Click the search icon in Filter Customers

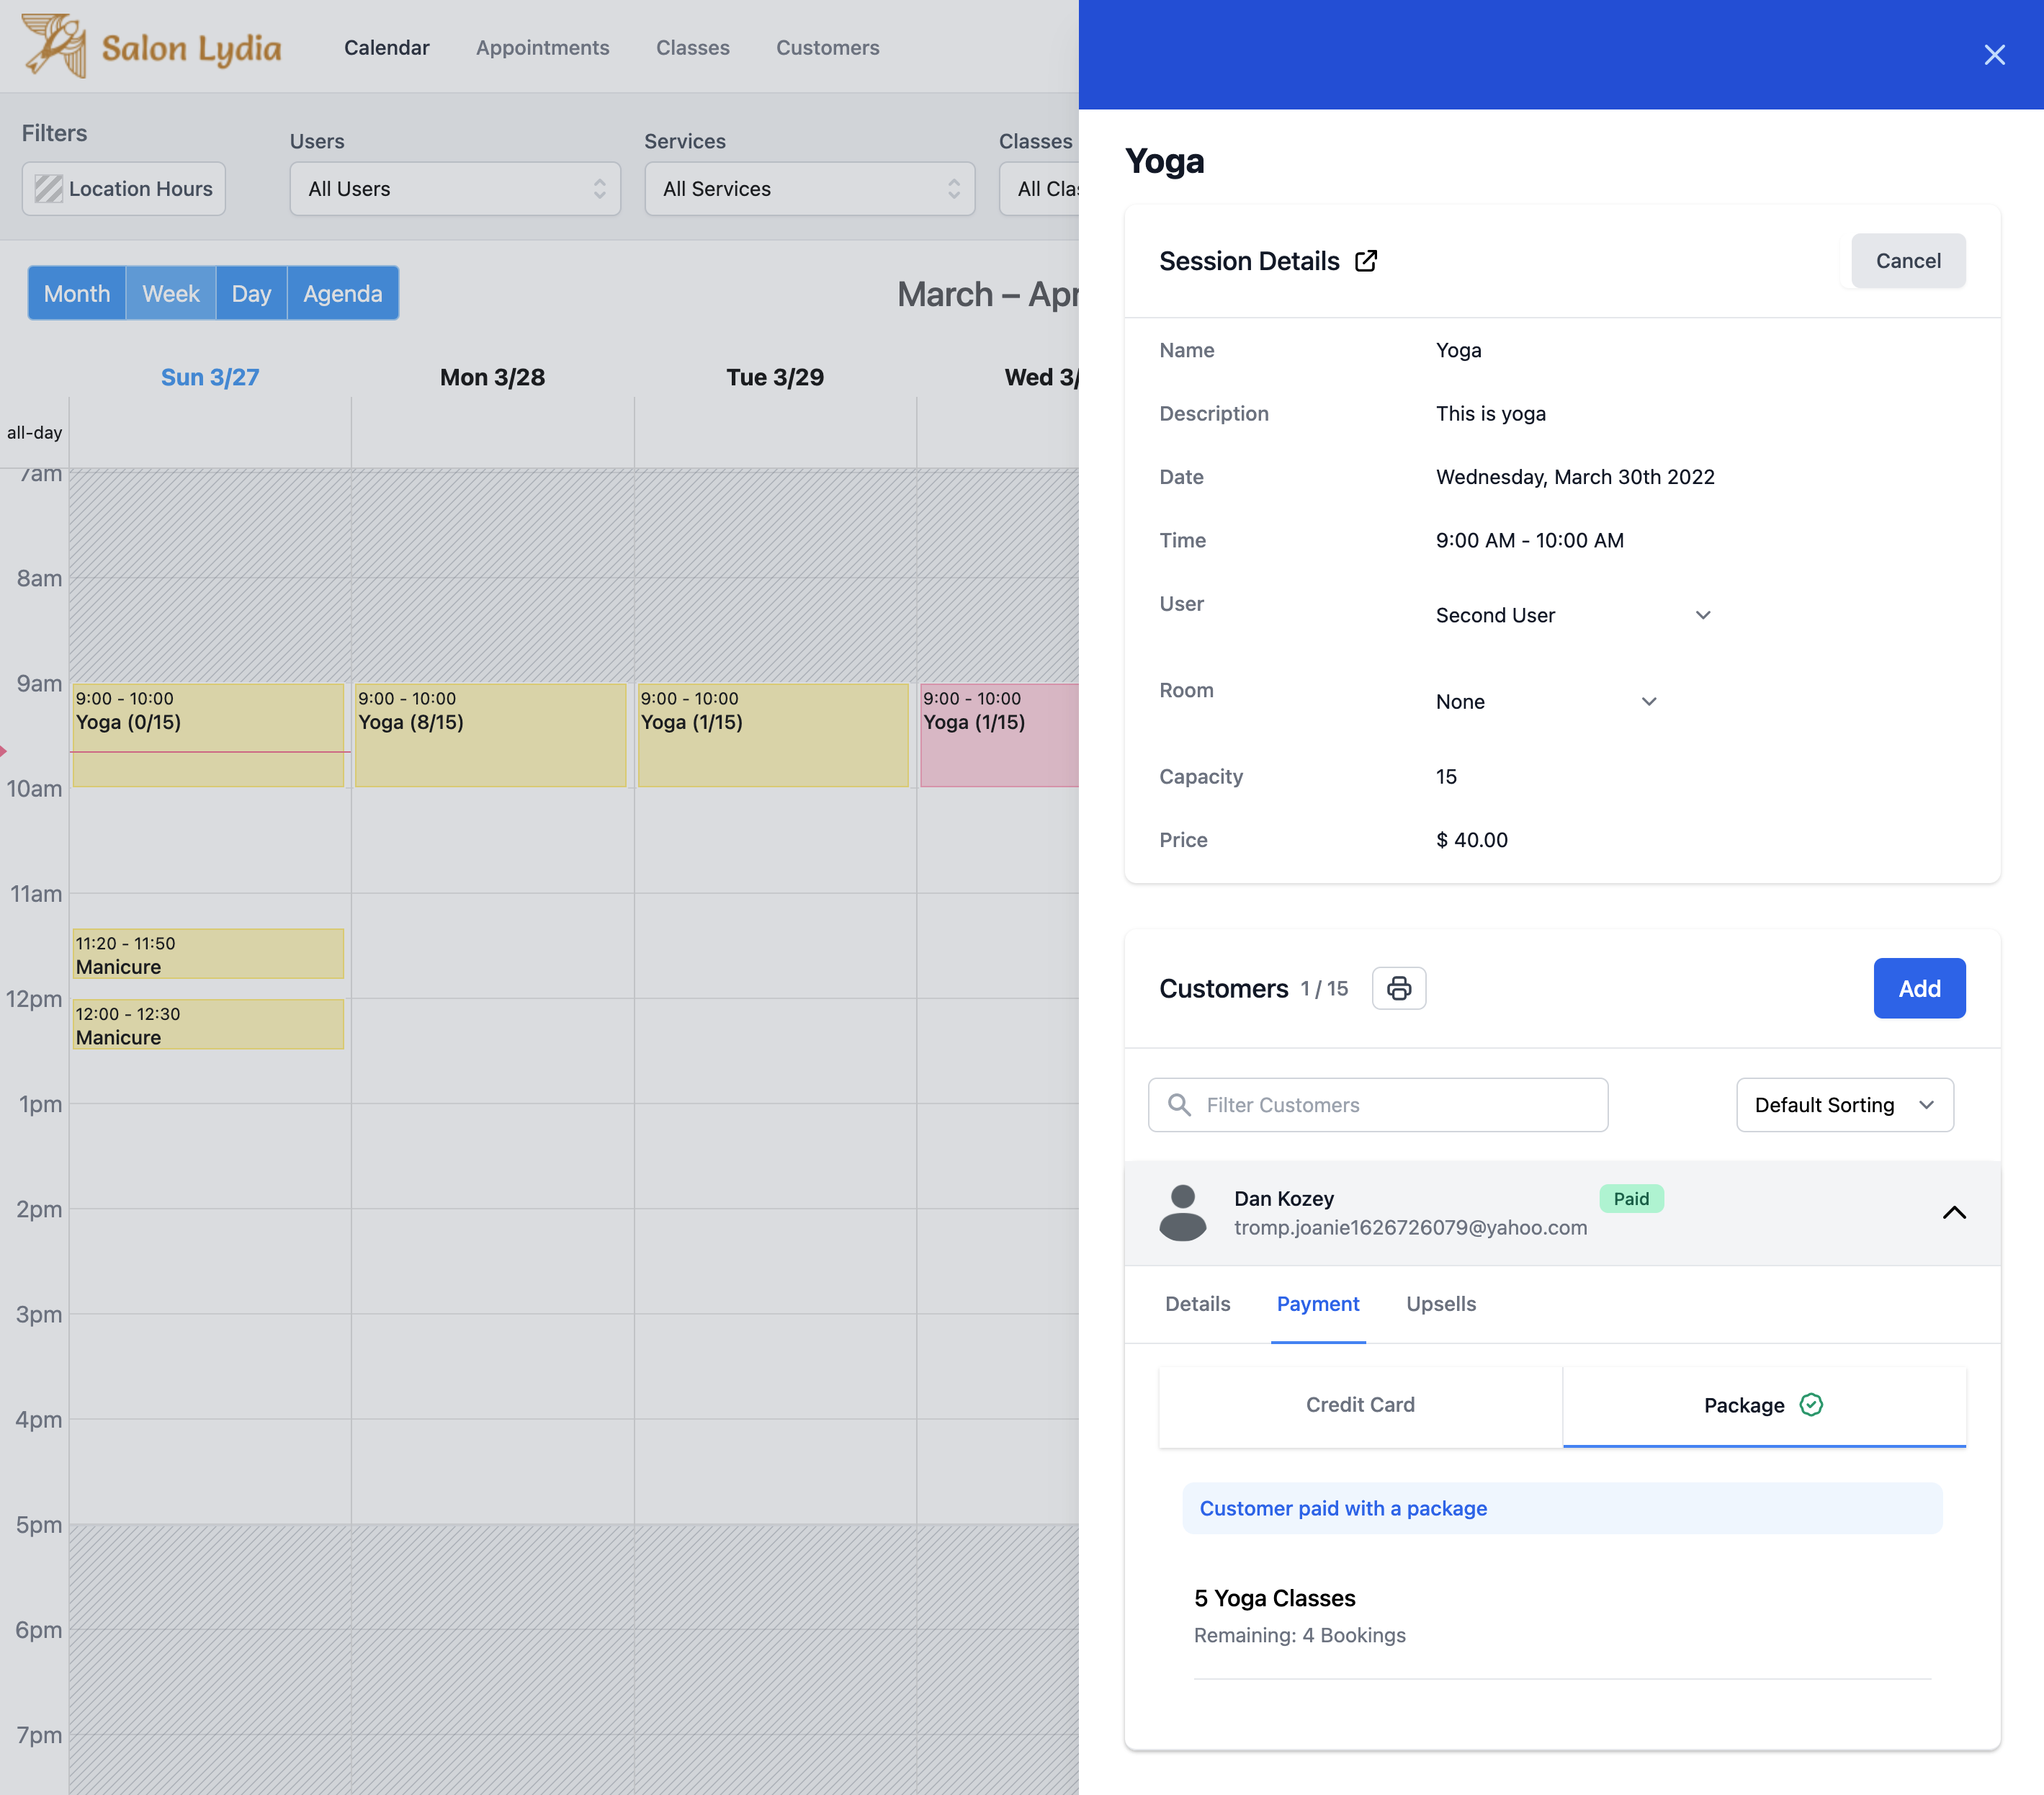(1180, 1104)
